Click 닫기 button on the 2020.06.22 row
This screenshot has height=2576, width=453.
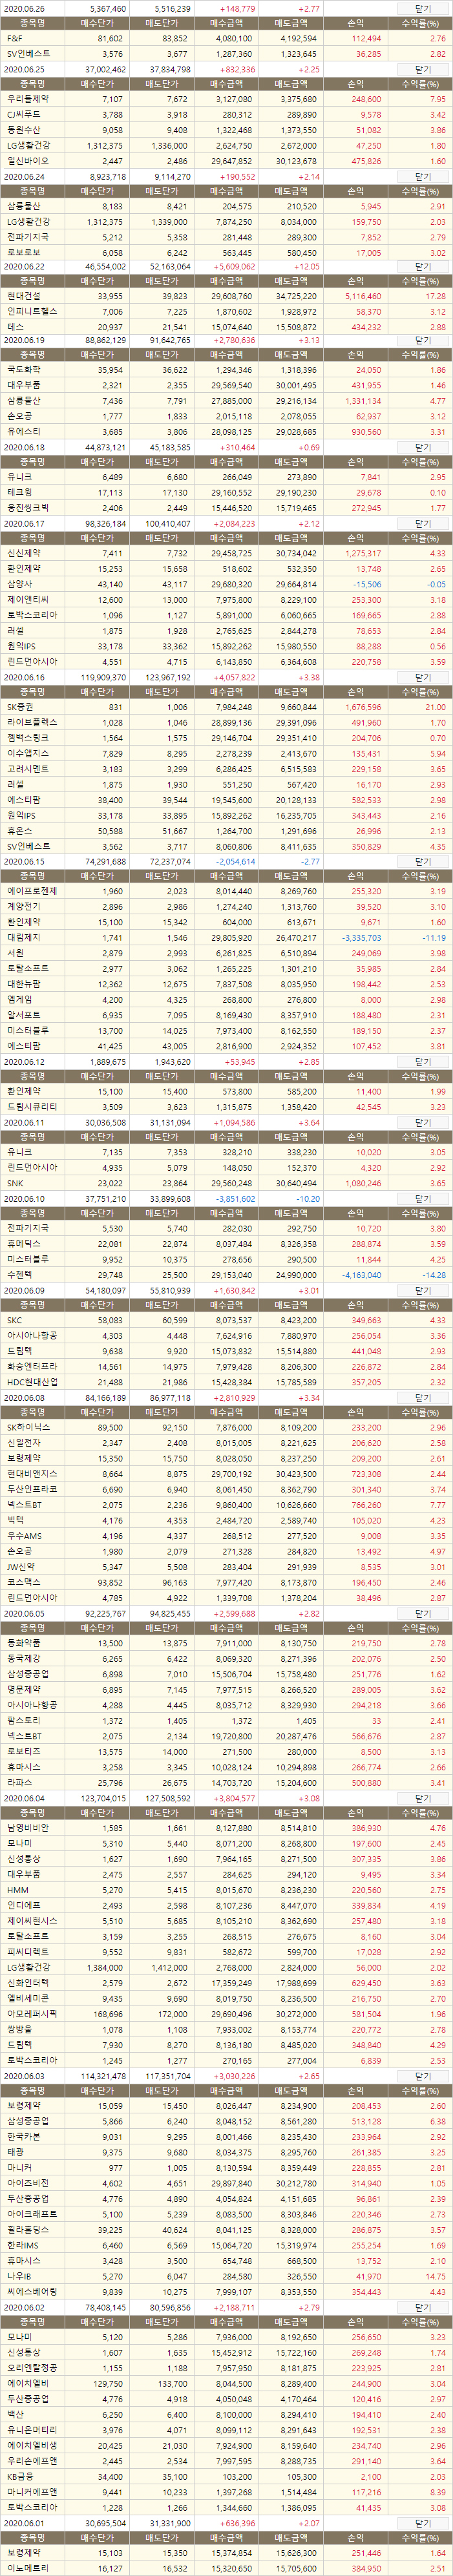(x=423, y=267)
